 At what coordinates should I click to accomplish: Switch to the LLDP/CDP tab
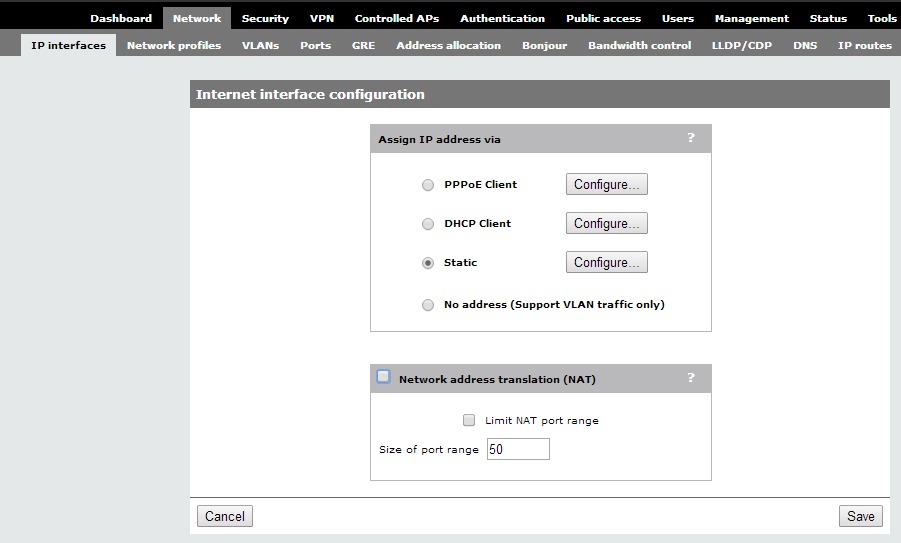pyautogui.click(x=742, y=45)
